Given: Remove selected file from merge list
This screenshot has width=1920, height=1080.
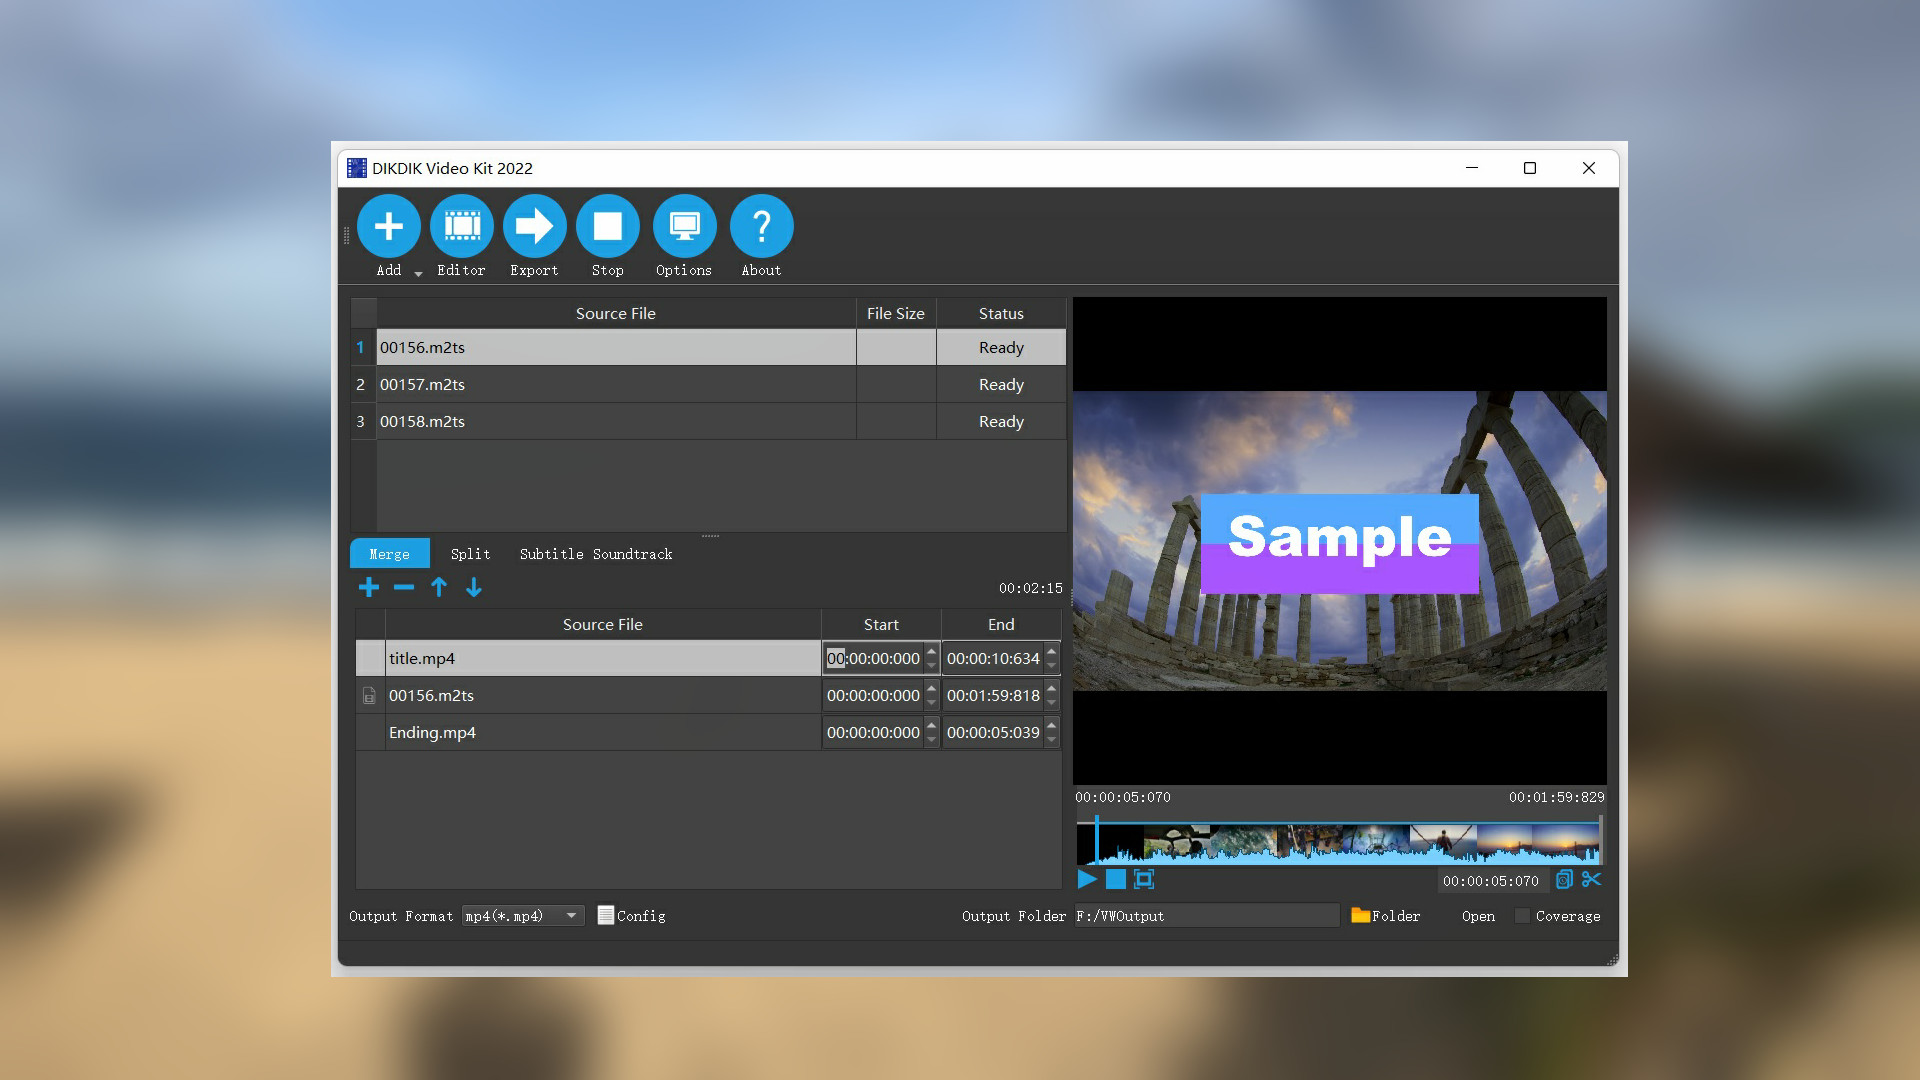Looking at the screenshot, I should click(x=403, y=587).
